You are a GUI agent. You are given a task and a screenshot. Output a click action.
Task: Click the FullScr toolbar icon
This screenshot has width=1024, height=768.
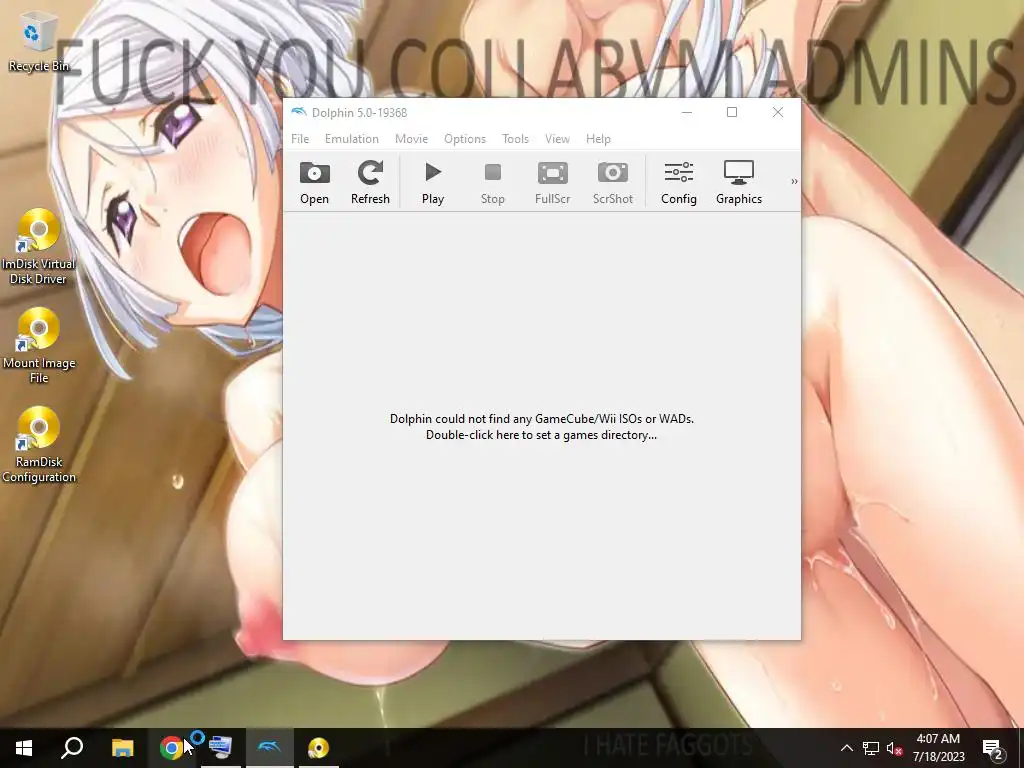(552, 182)
